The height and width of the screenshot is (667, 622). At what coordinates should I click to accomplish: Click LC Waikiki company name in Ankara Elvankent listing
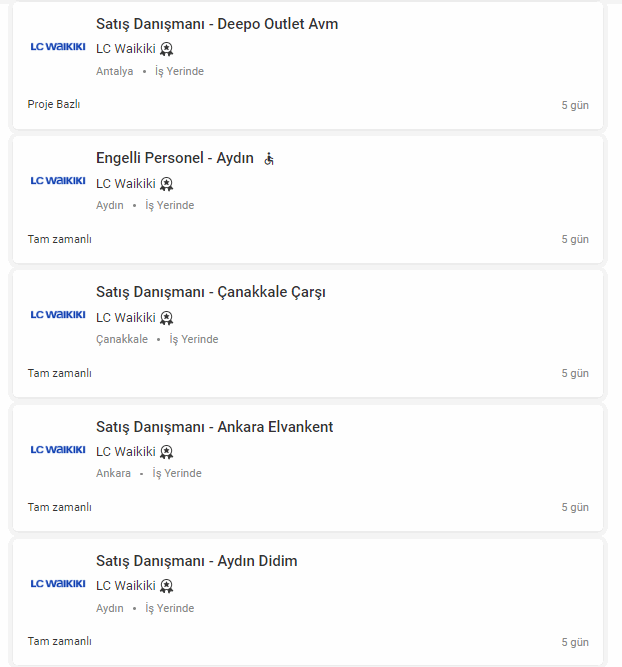pos(126,452)
